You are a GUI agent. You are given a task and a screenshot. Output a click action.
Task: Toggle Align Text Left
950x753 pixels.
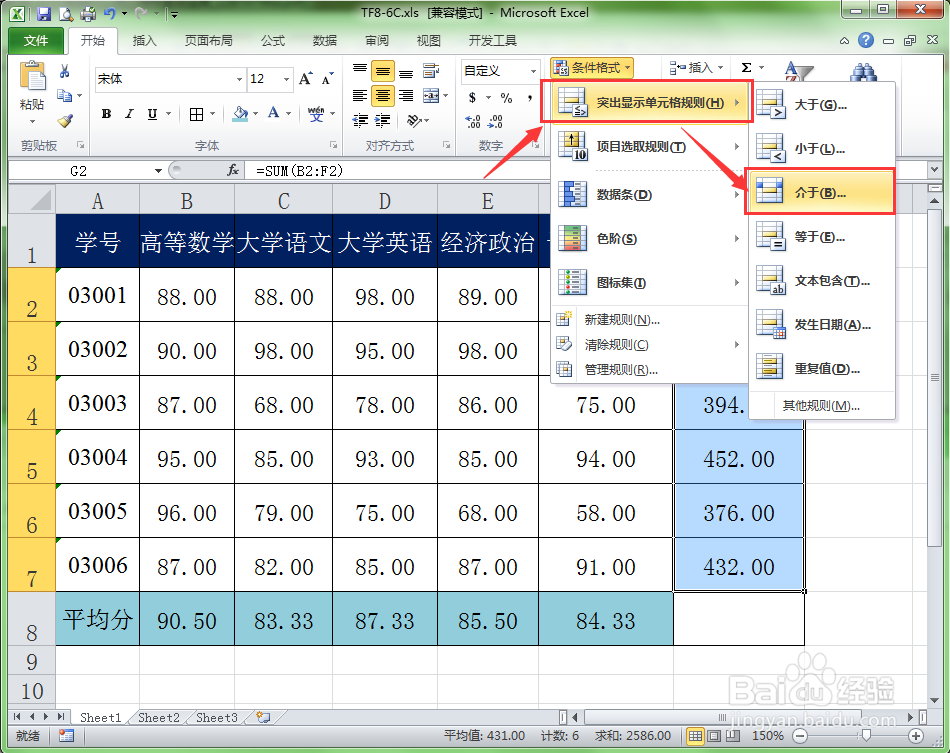pos(360,96)
